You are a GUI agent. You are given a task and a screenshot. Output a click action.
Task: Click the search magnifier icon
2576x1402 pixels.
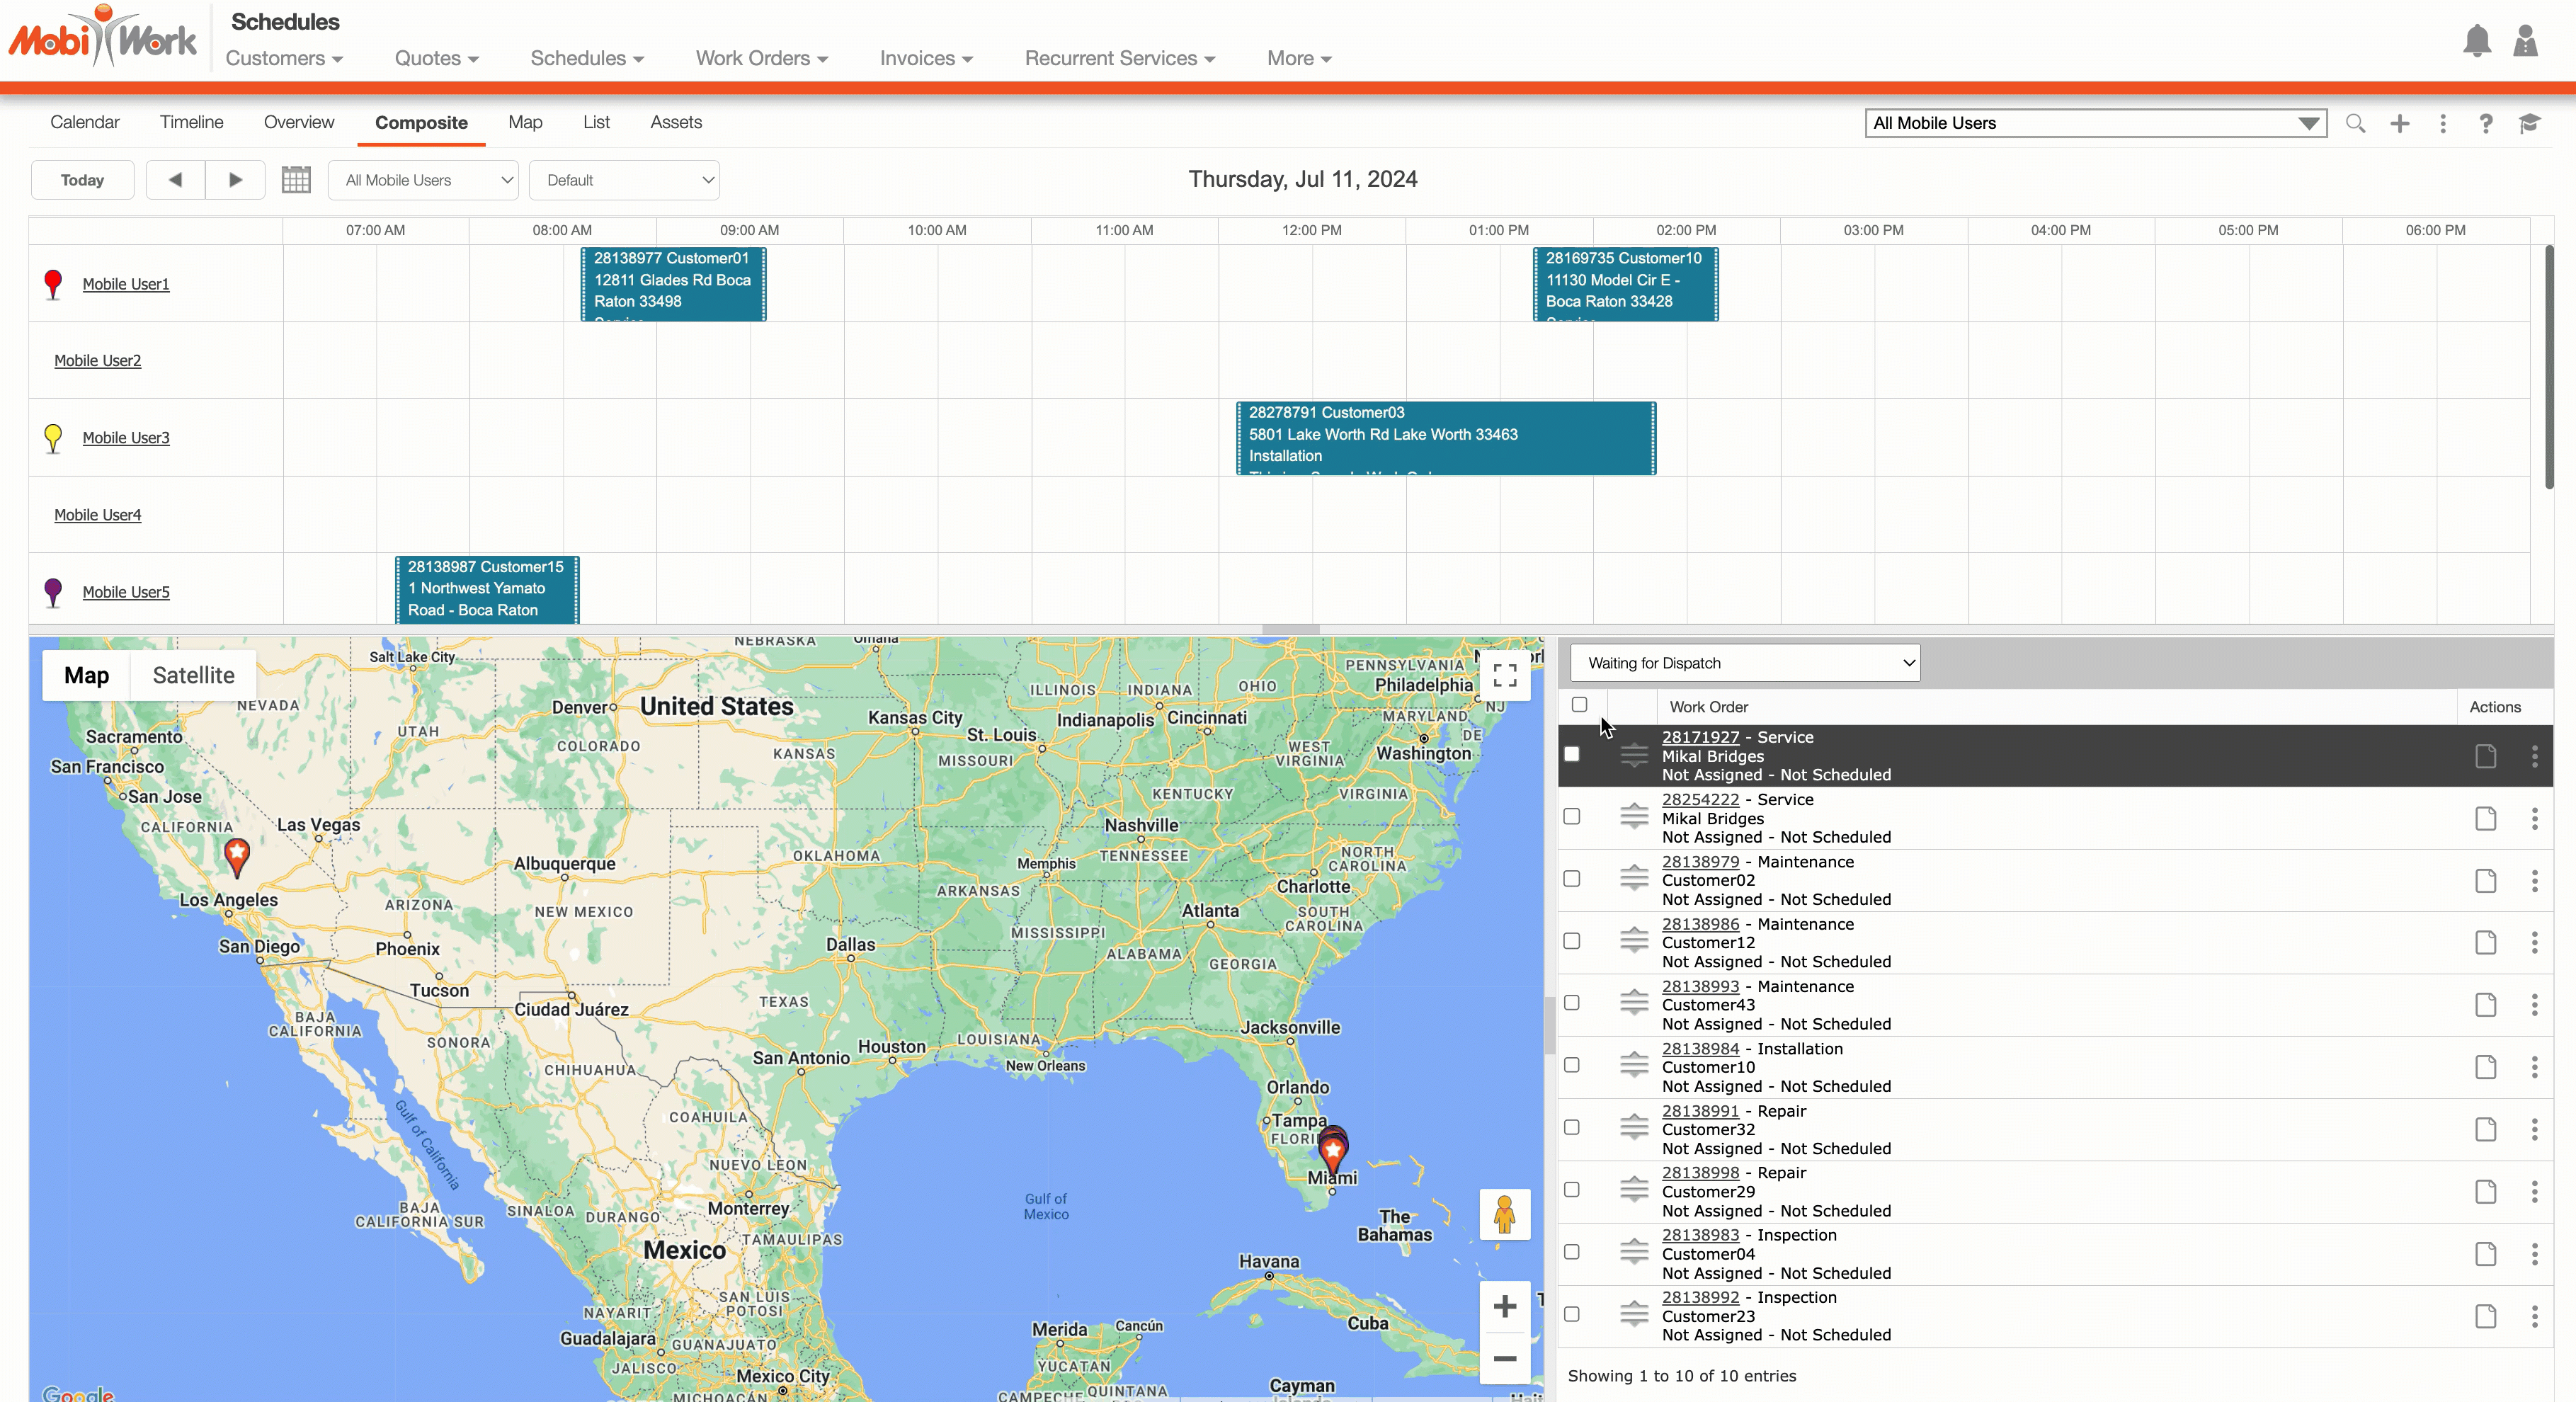(x=2355, y=123)
